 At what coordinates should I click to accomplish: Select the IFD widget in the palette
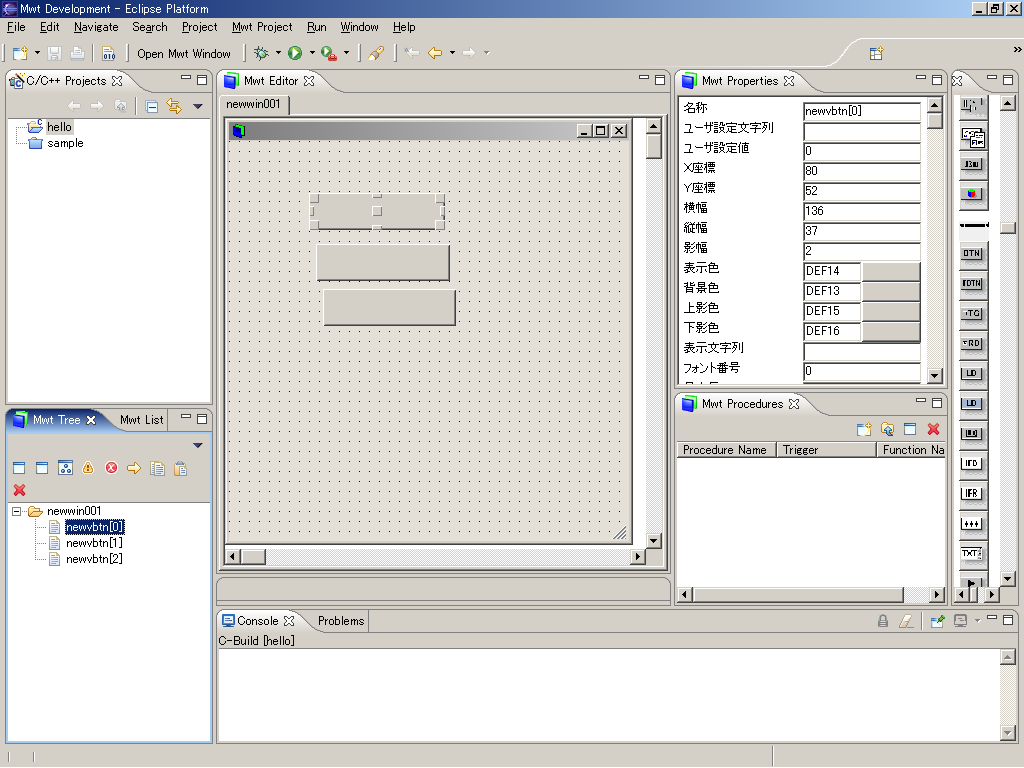(x=972, y=464)
